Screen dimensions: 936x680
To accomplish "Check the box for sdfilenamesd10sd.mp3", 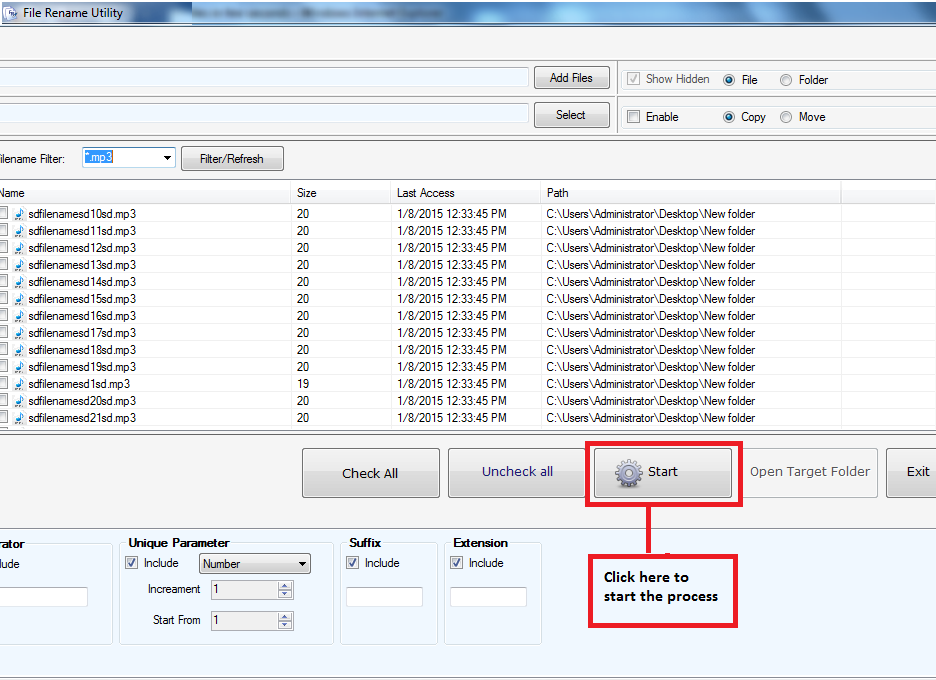I will [3, 213].
